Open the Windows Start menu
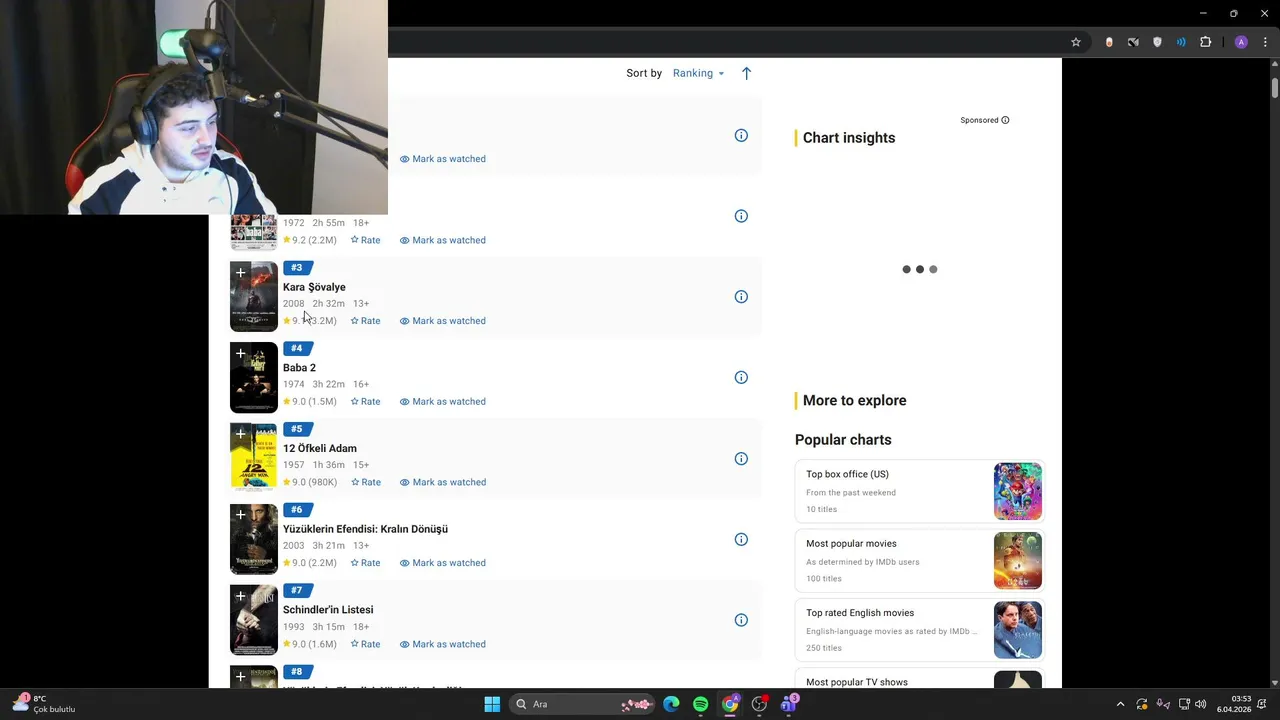 (492, 704)
